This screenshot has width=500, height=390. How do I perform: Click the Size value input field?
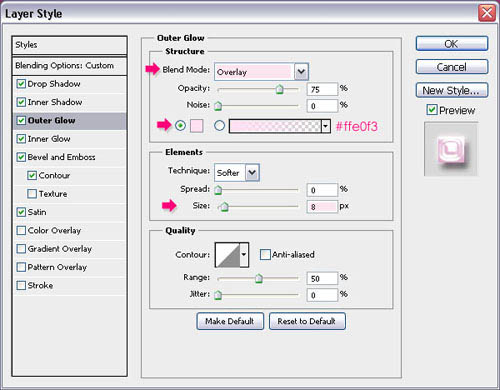[x=322, y=207]
